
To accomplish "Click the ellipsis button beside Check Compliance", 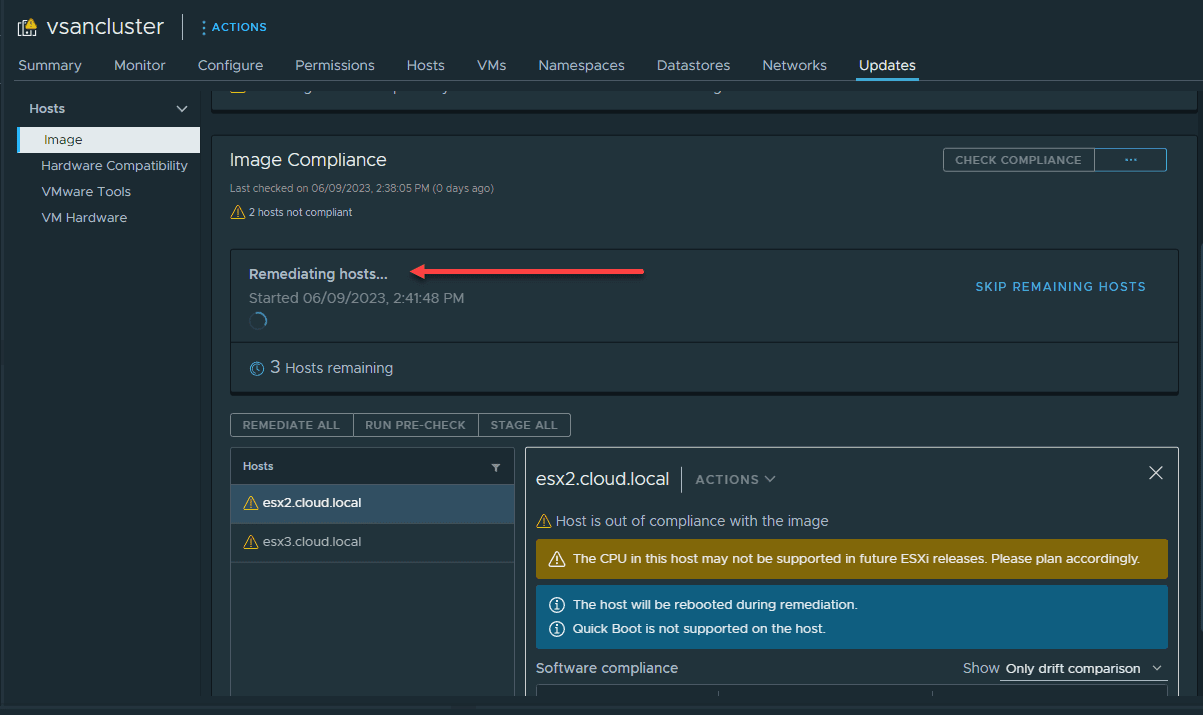I will (x=1130, y=160).
